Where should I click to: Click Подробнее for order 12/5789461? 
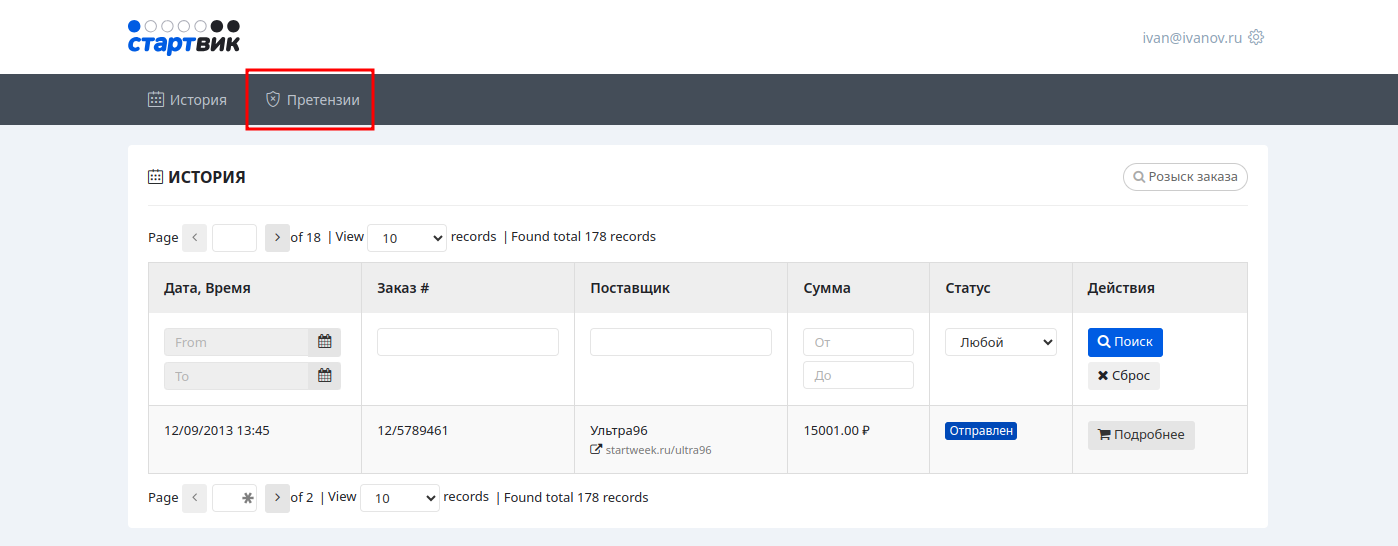click(1141, 435)
